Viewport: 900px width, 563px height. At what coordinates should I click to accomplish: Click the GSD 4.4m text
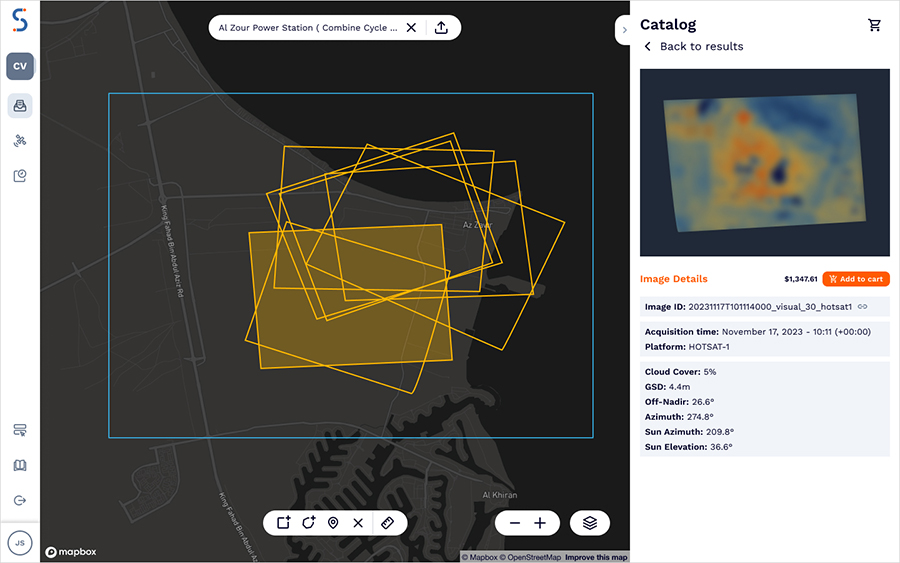pos(667,387)
